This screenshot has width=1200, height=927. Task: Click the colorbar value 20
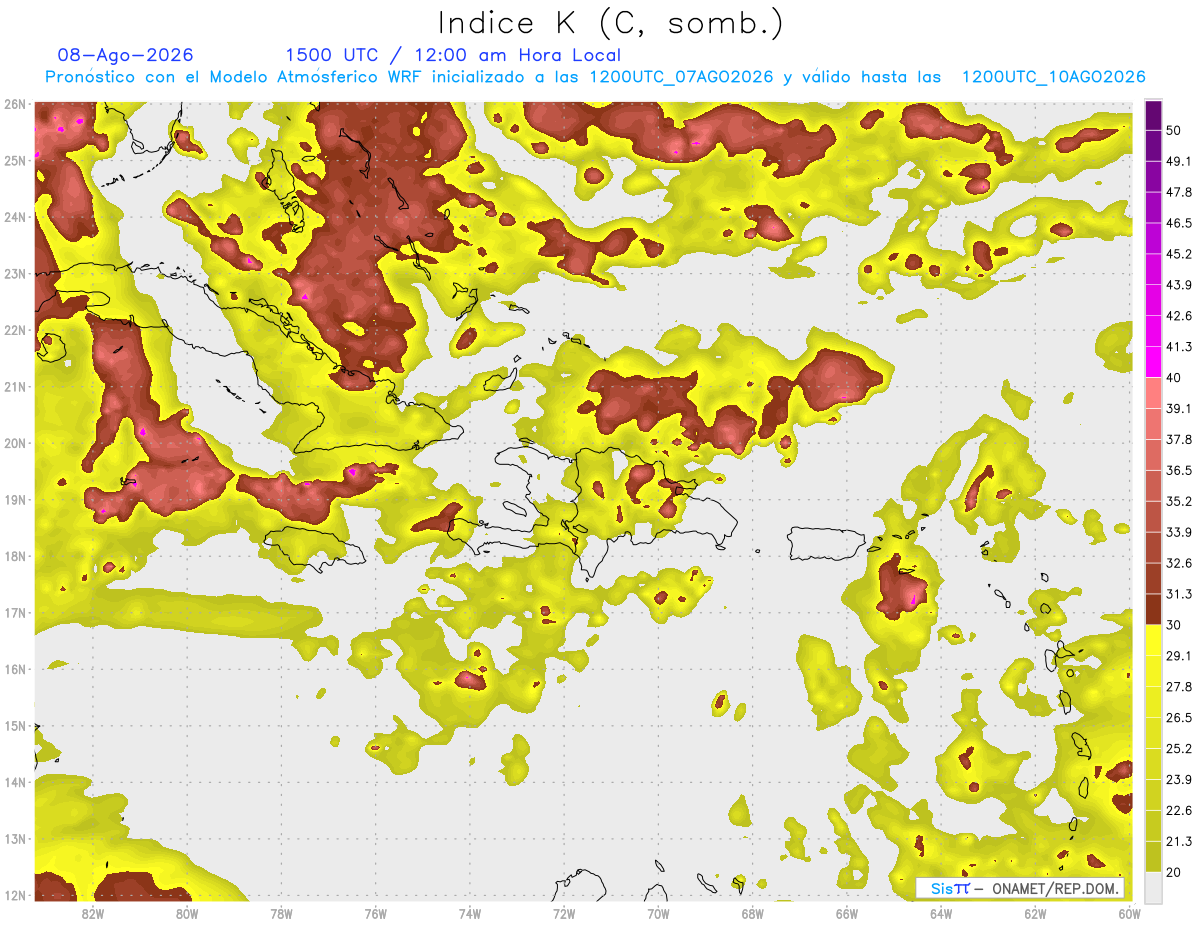[x=1175, y=871]
